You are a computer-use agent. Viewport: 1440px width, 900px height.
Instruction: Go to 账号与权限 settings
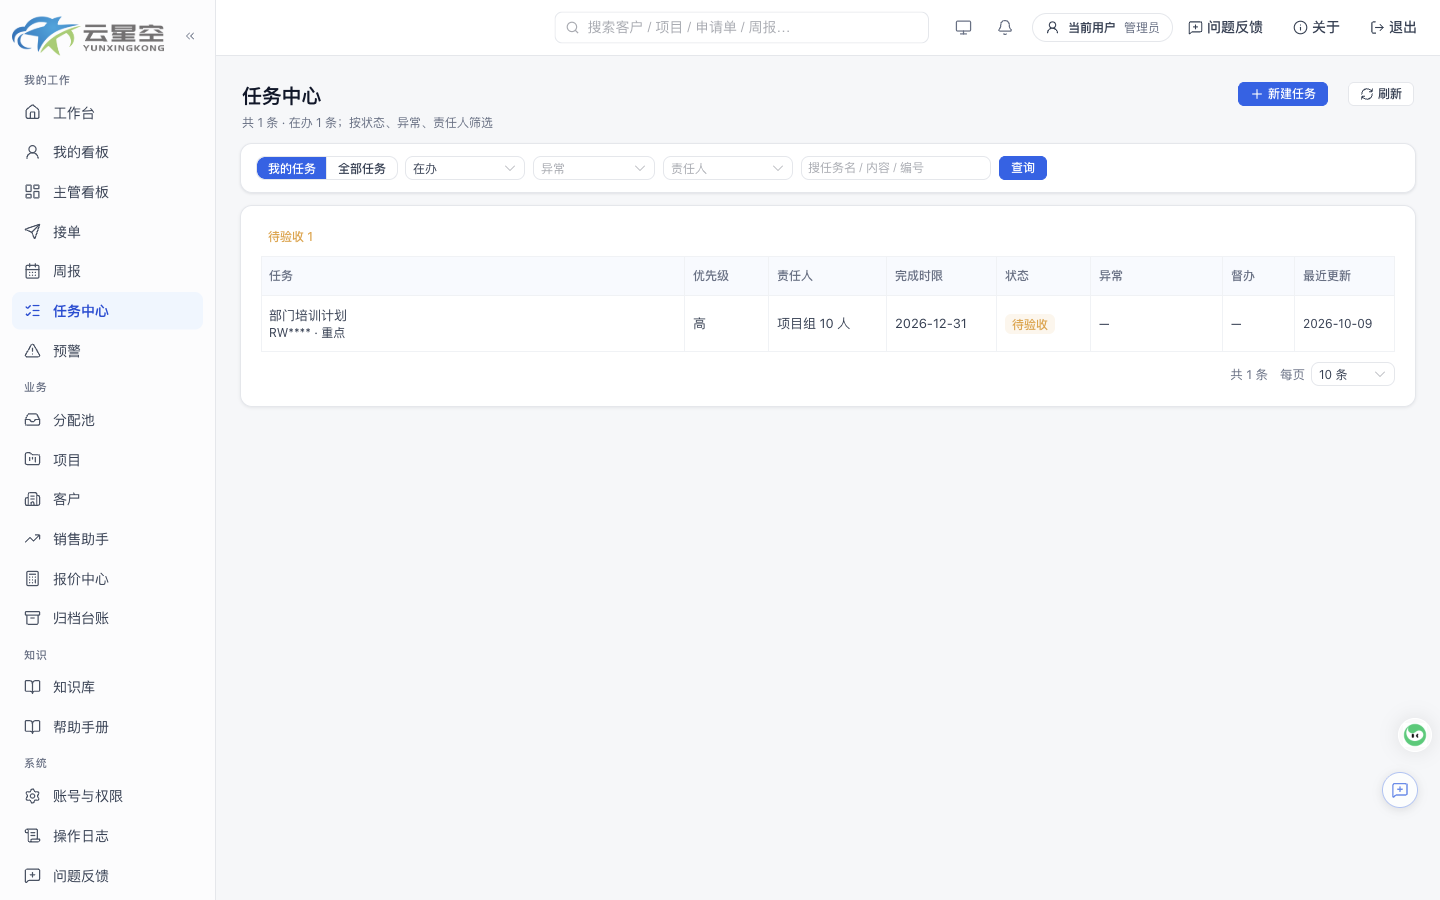point(107,796)
